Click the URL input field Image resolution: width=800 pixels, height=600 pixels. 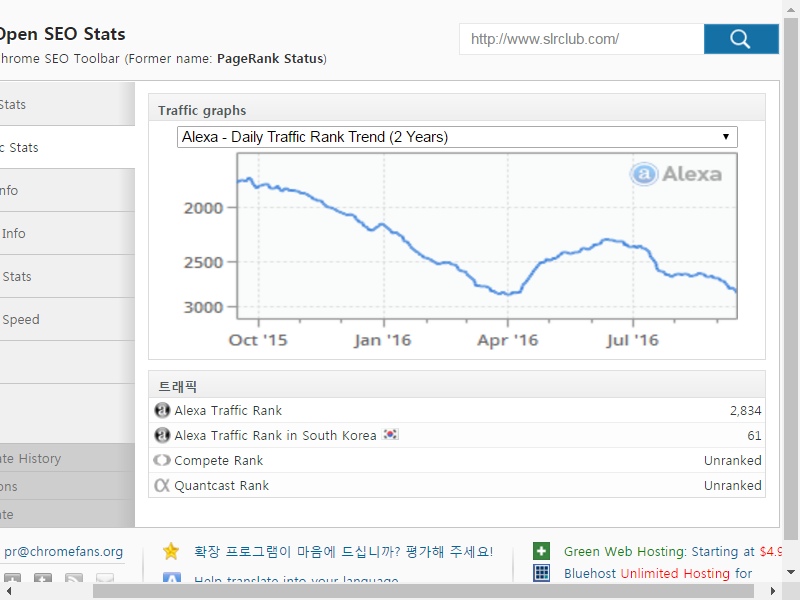coord(581,39)
